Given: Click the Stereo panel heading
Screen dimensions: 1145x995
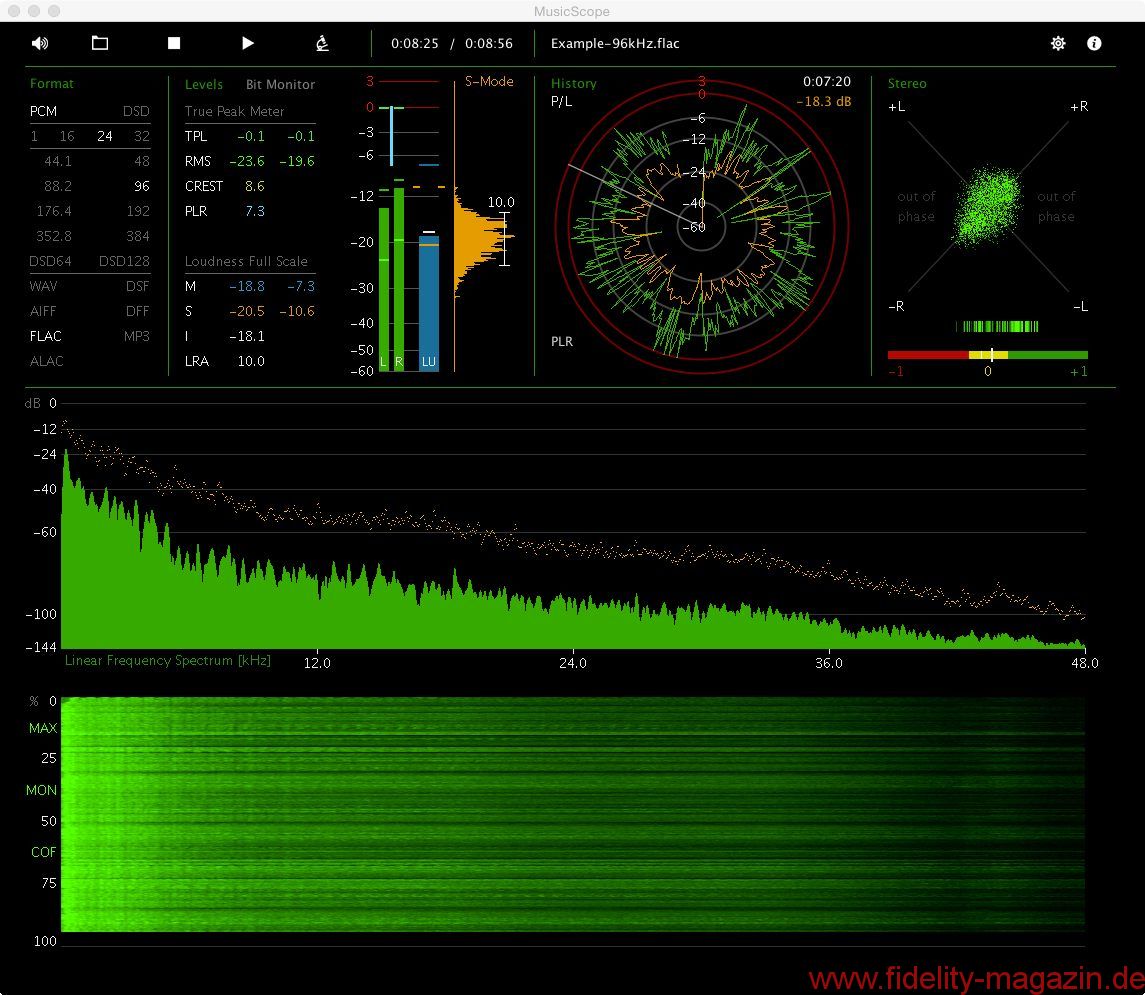Looking at the screenshot, I should click(907, 83).
